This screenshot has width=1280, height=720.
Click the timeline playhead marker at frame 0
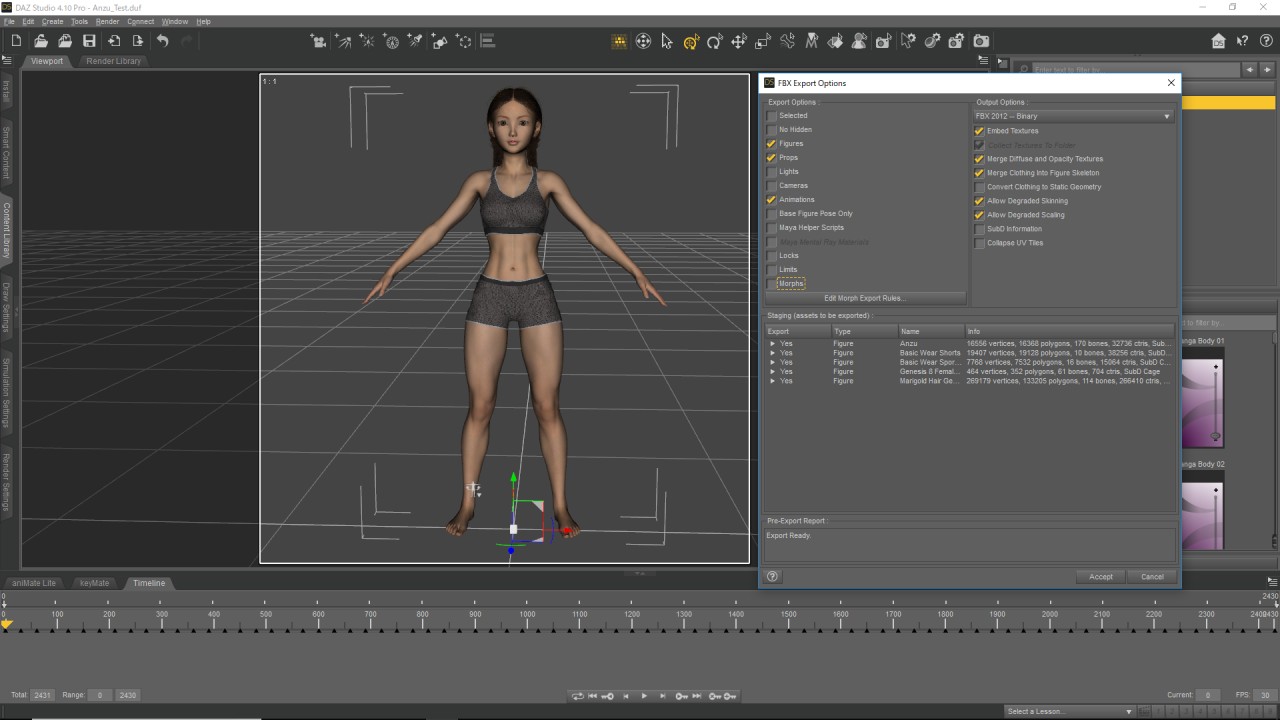click(6, 624)
